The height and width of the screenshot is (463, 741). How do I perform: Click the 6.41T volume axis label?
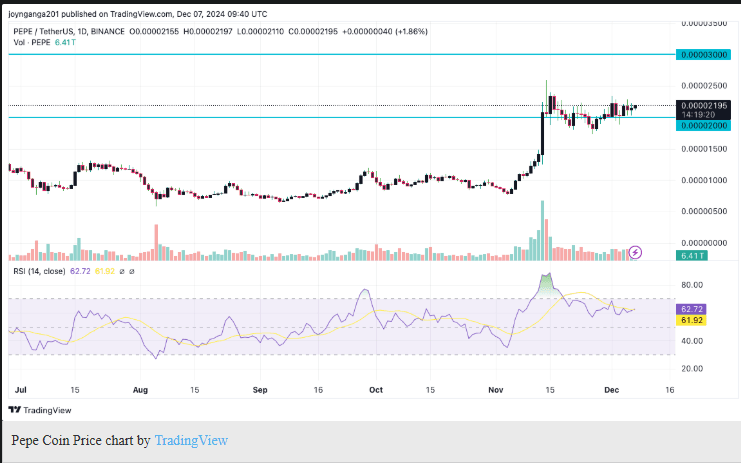coord(692,256)
